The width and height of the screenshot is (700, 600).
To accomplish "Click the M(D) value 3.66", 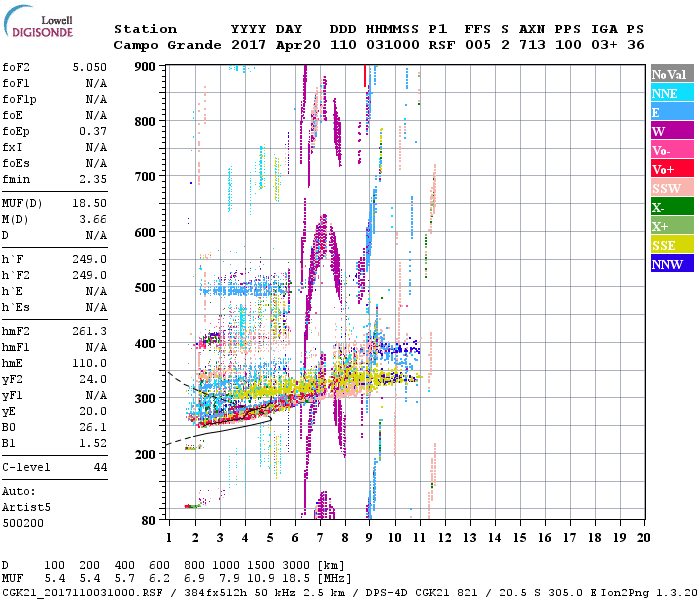I will 93,219.
